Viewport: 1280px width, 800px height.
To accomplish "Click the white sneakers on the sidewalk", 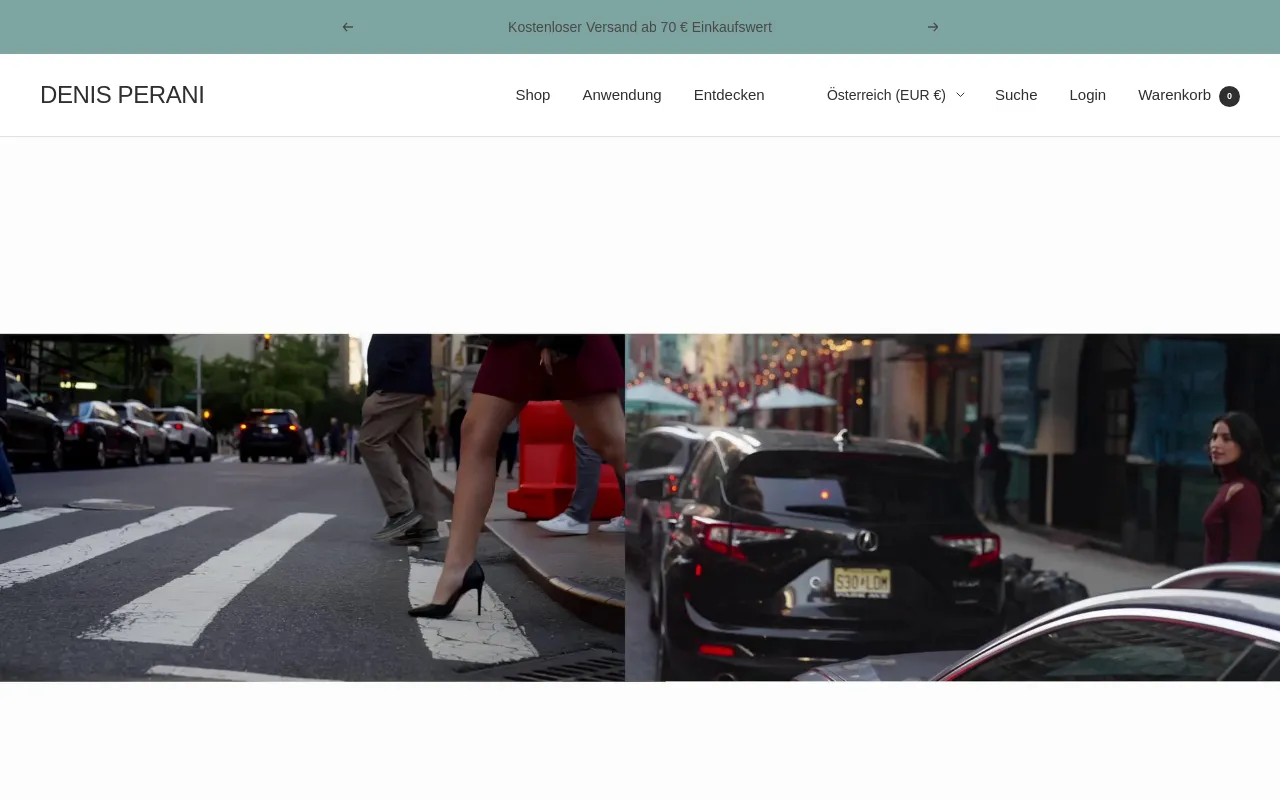I will tap(563, 523).
